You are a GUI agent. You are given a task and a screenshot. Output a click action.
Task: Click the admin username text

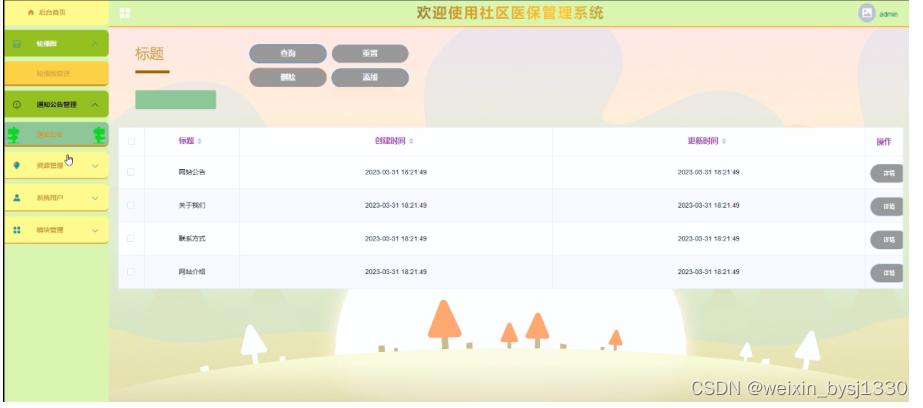[x=888, y=14]
